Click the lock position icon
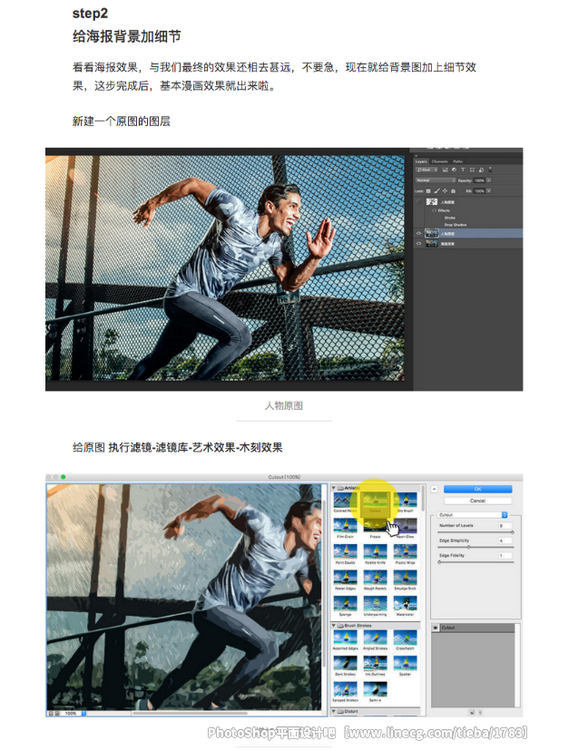The width and height of the screenshot is (578, 750). click(x=445, y=191)
